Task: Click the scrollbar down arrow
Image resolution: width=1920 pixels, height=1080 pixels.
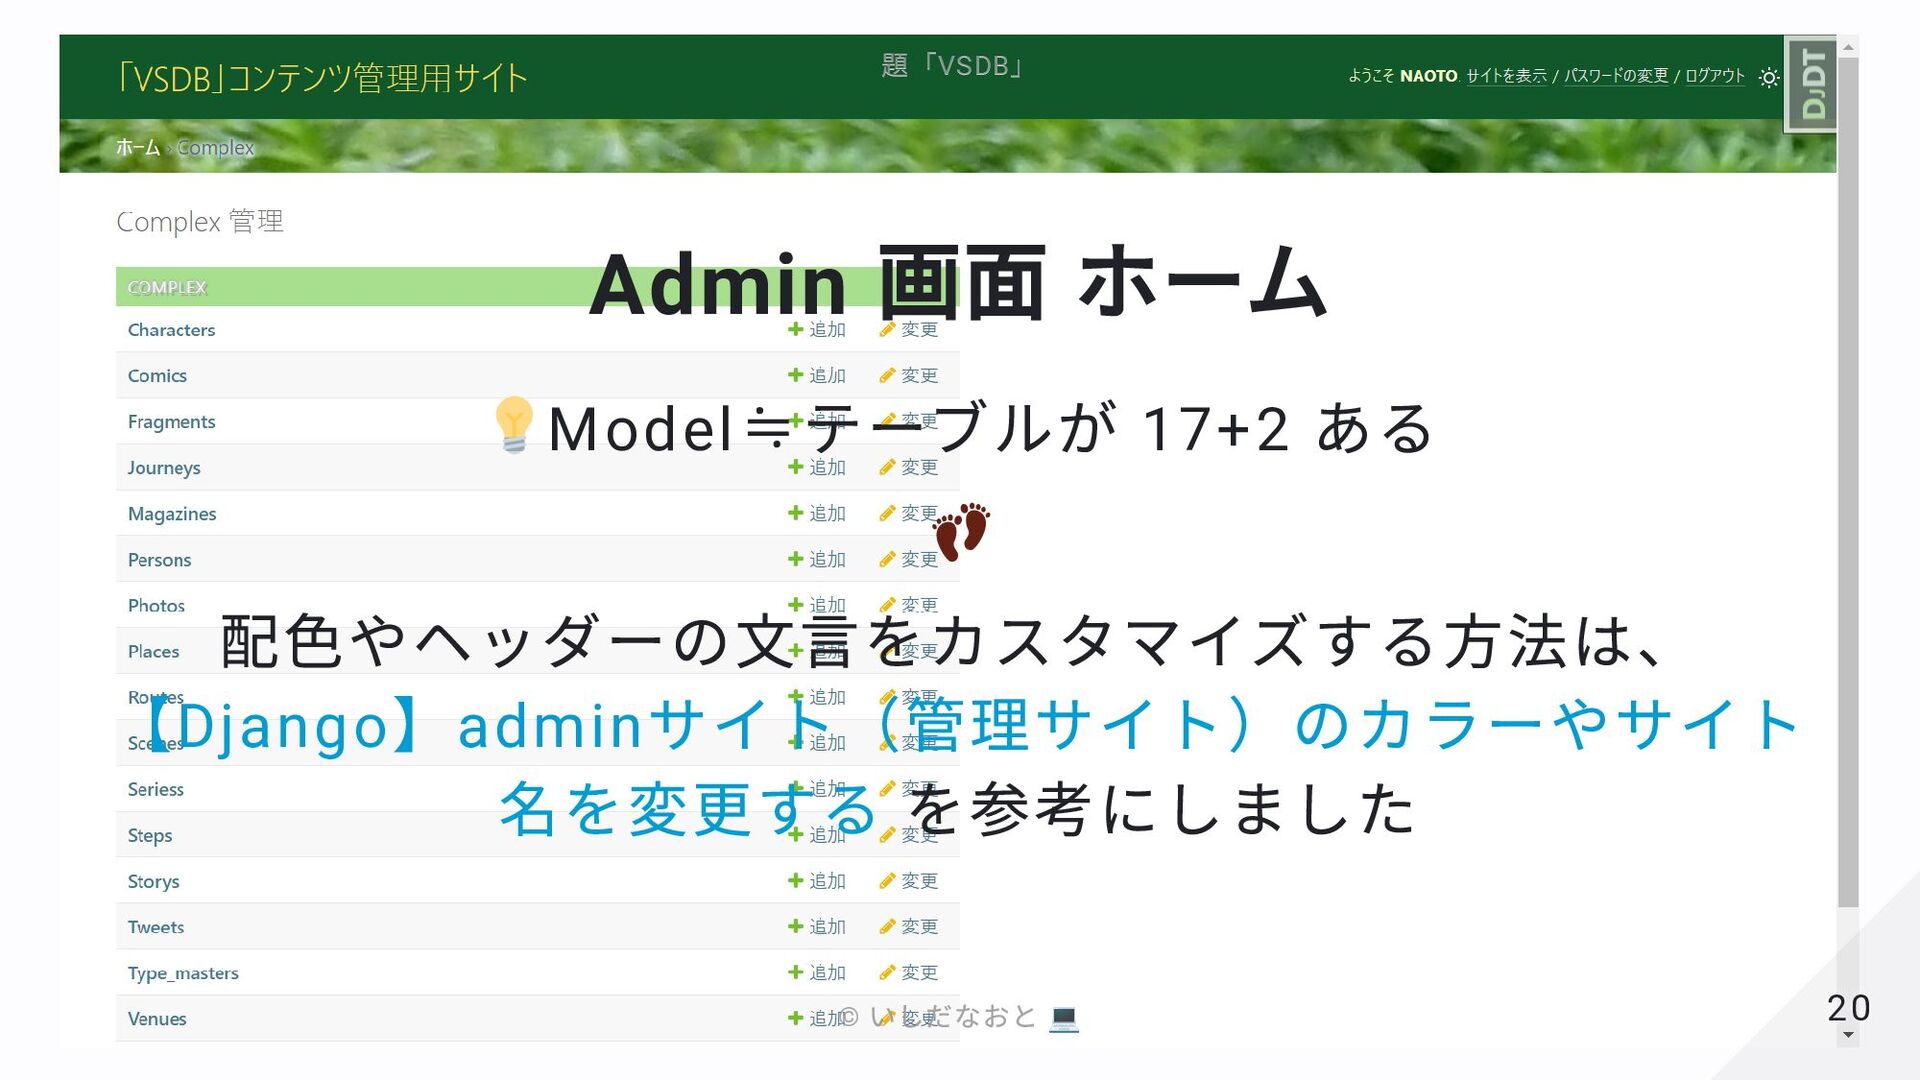Action: point(1848,1035)
